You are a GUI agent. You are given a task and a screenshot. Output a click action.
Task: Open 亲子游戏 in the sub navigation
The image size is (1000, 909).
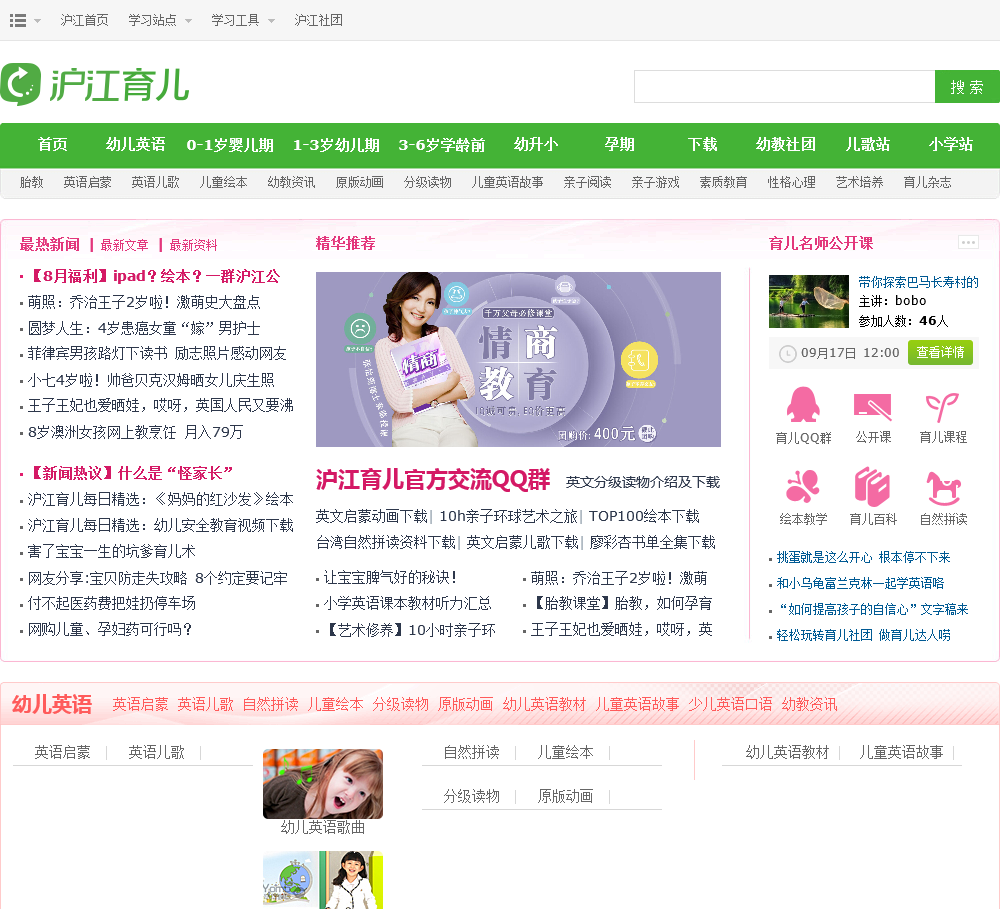tap(655, 182)
